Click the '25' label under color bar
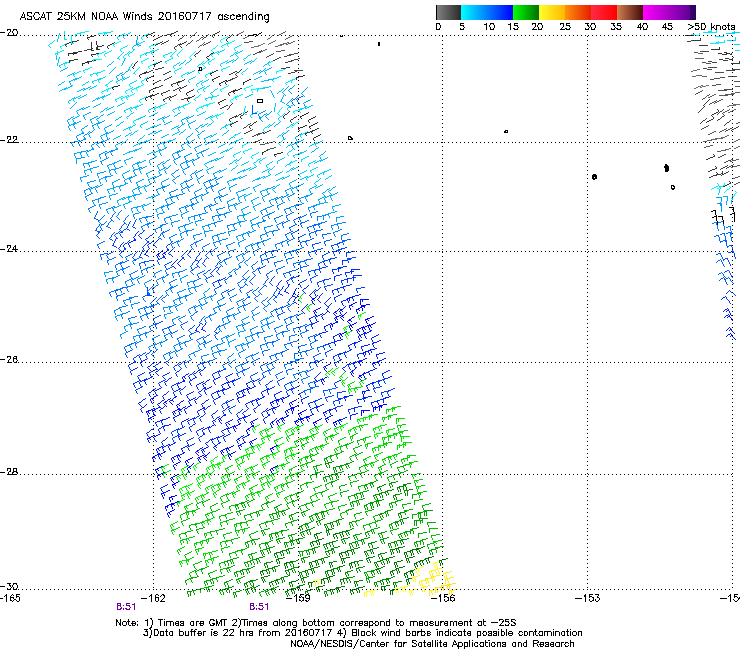Viewport: 740px width, 650px height. 565,27
